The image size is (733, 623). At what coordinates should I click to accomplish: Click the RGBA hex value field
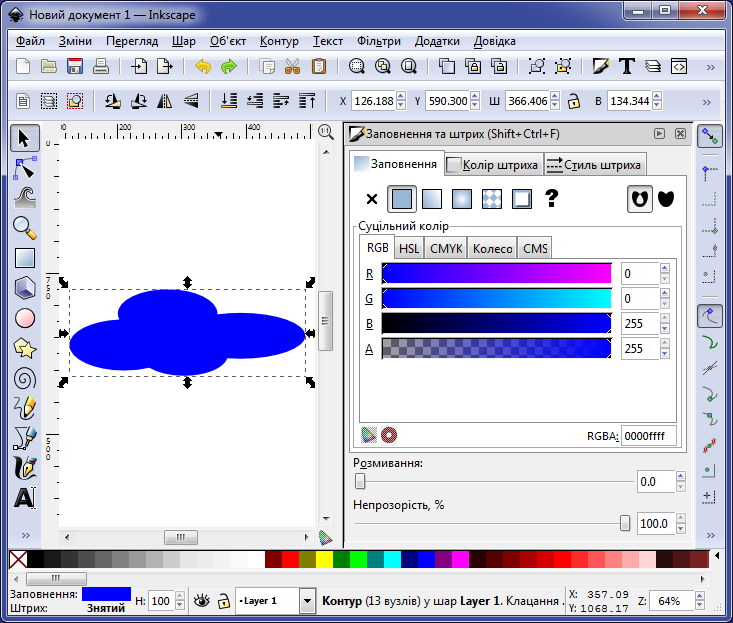[647, 435]
